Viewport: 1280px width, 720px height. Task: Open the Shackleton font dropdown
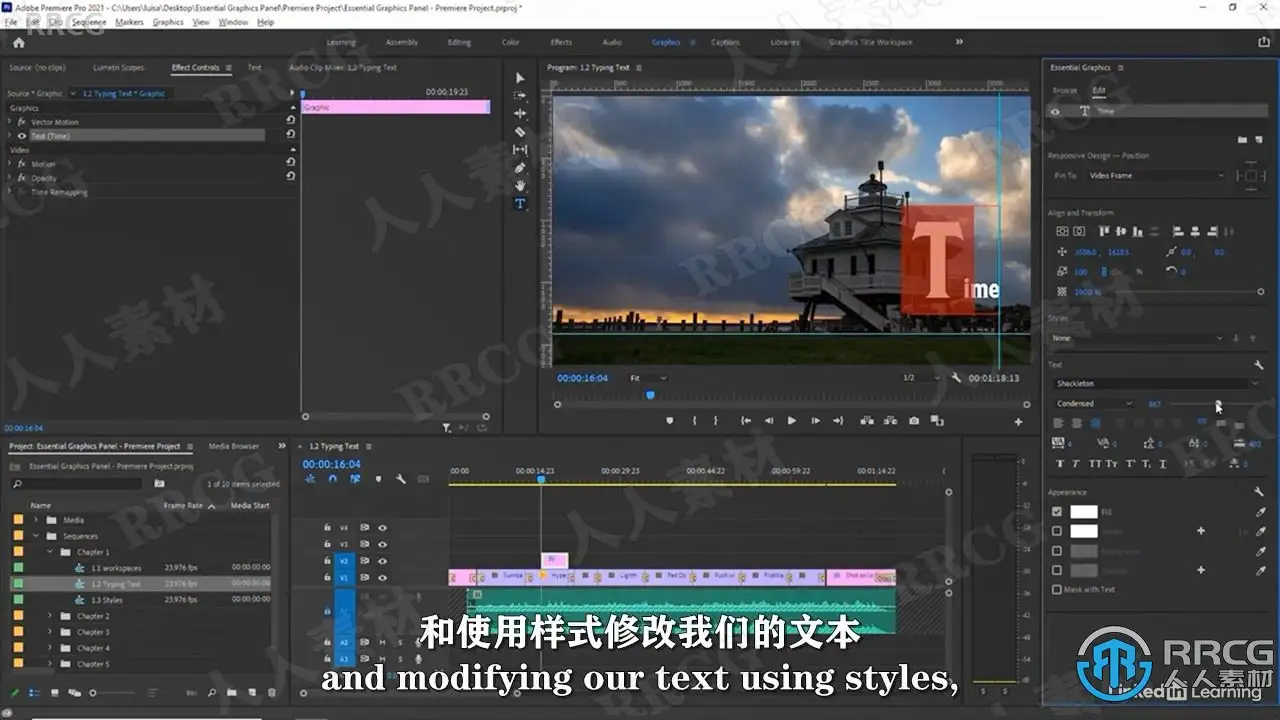coord(1157,383)
